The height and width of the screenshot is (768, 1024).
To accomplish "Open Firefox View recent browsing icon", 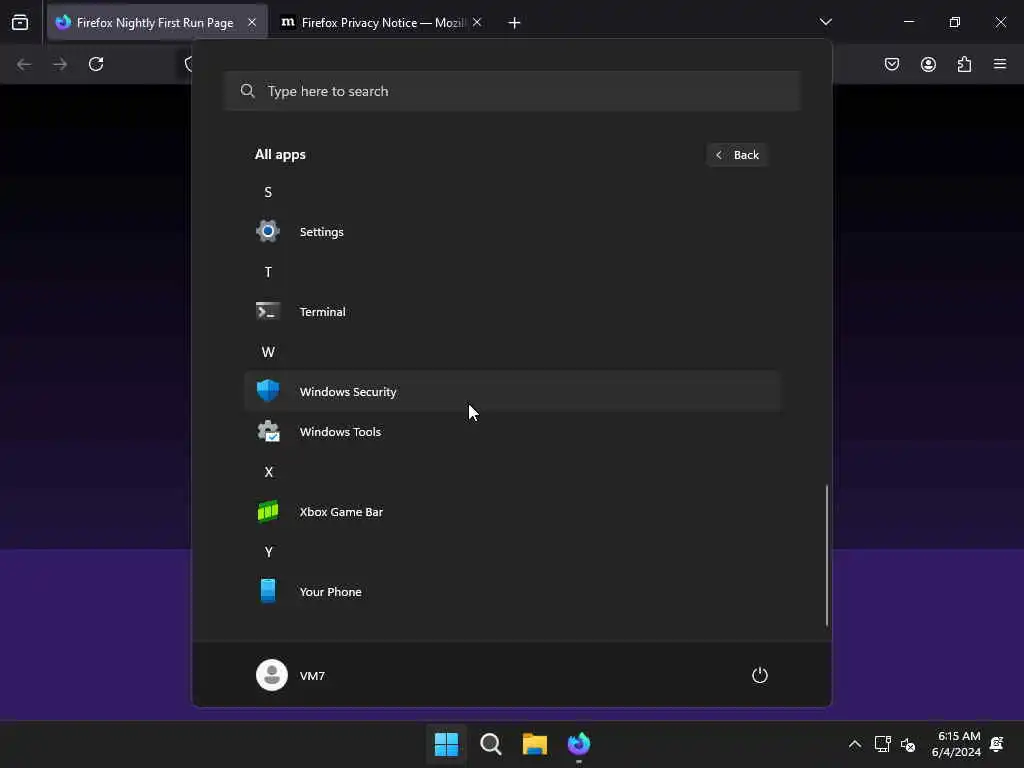I will tap(20, 22).
